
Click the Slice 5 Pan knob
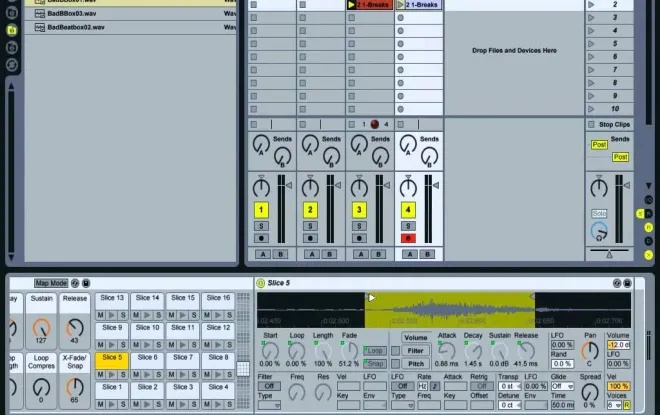click(x=590, y=351)
